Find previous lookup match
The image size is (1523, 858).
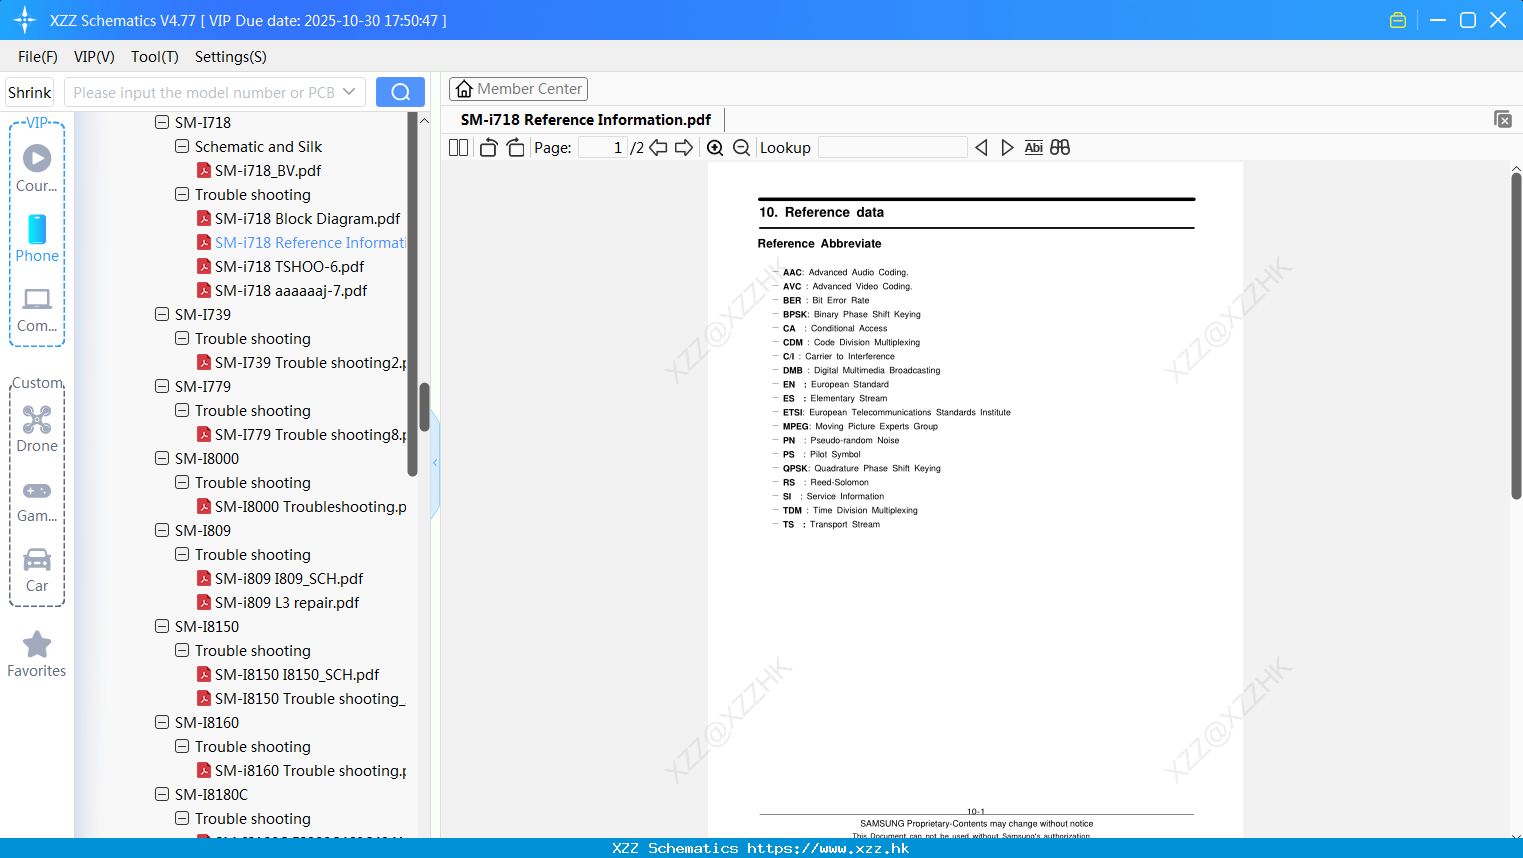point(981,148)
